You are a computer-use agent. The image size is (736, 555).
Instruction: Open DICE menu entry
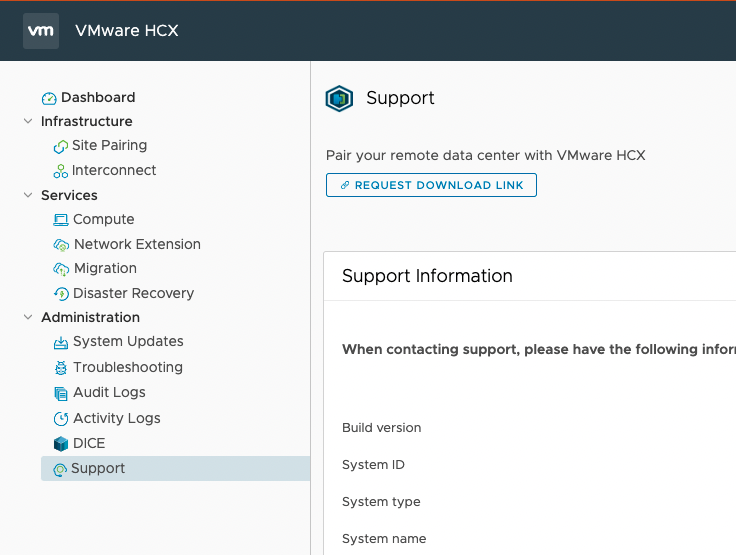(x=89, y=443)
